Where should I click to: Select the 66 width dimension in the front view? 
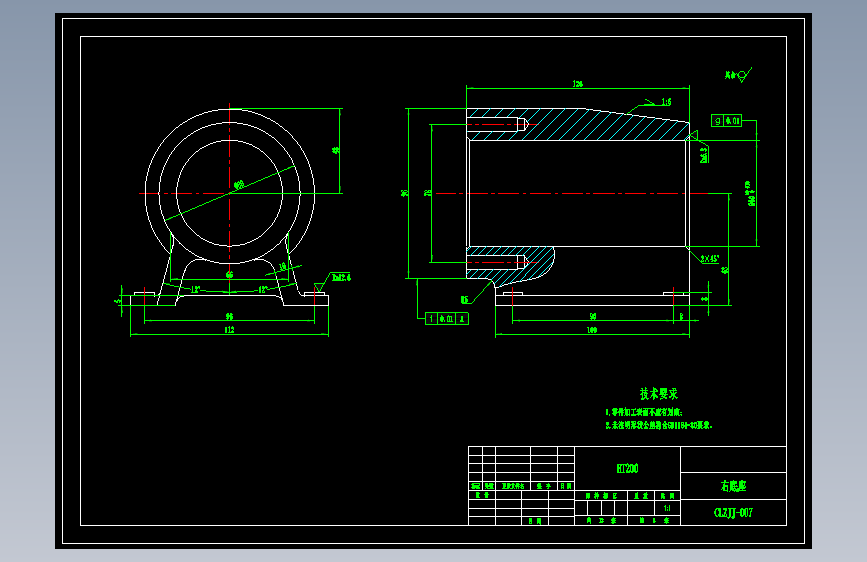(229, 274)
